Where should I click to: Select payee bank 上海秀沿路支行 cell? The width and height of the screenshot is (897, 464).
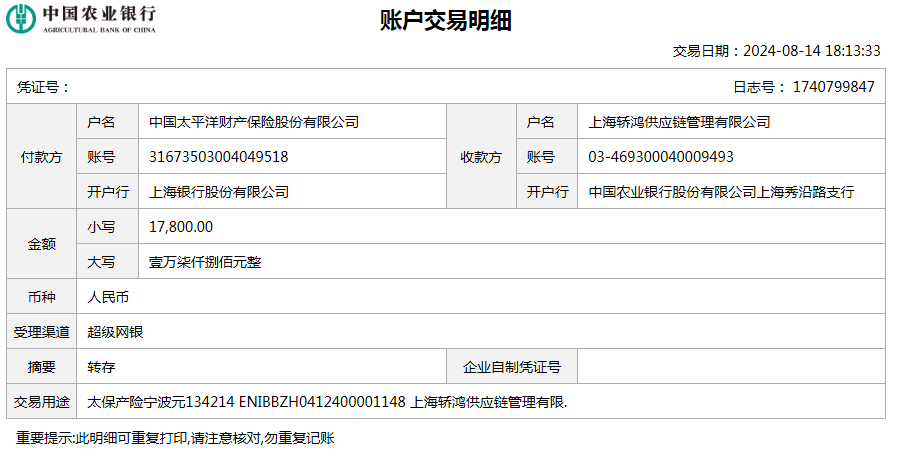click(721, 192)
